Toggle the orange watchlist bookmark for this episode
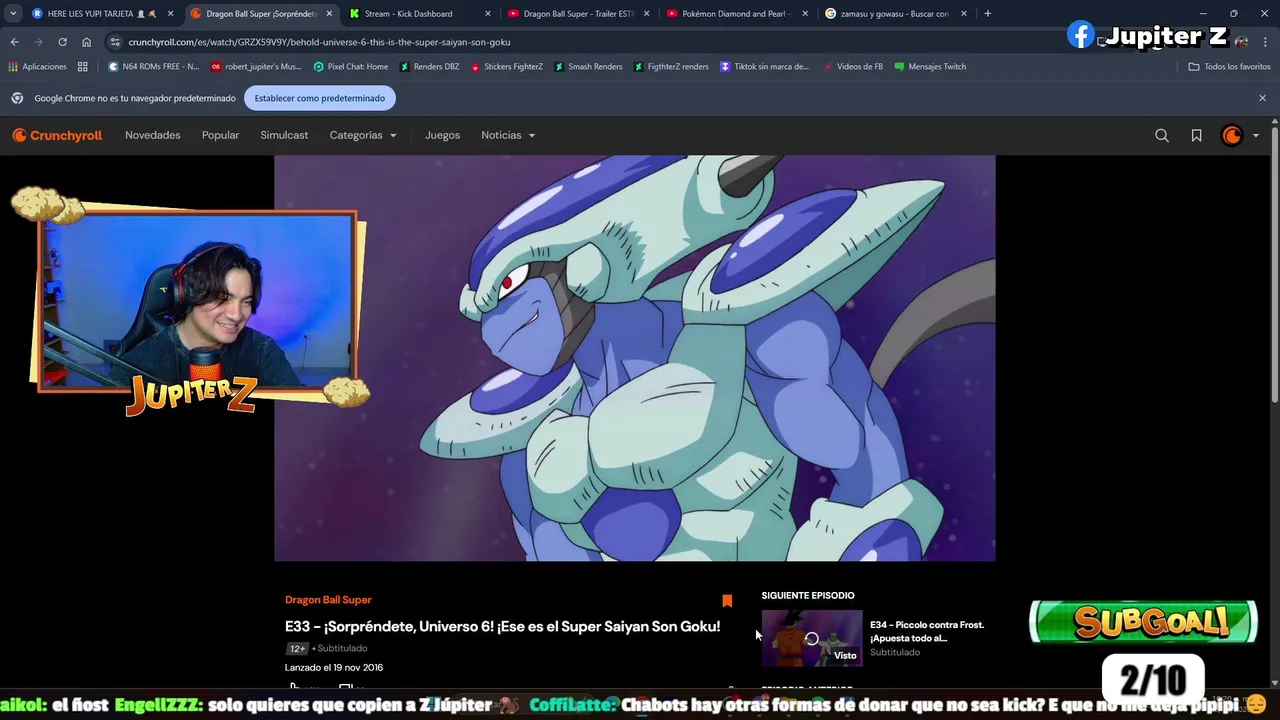The width and height of the screenshot is (1280, 720). tap(727, 601)
